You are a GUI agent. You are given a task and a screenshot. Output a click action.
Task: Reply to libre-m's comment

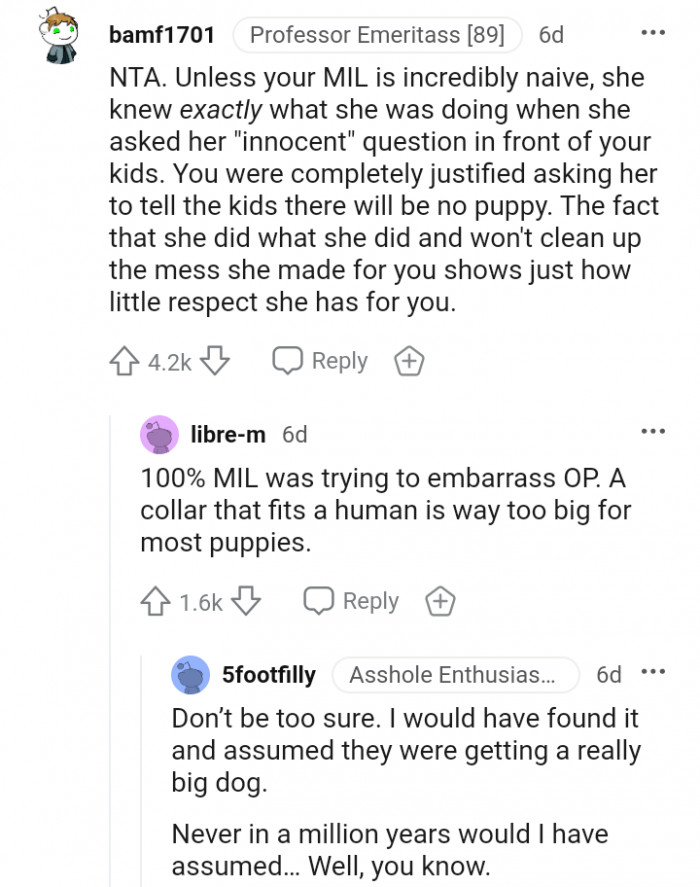(353, 602)
